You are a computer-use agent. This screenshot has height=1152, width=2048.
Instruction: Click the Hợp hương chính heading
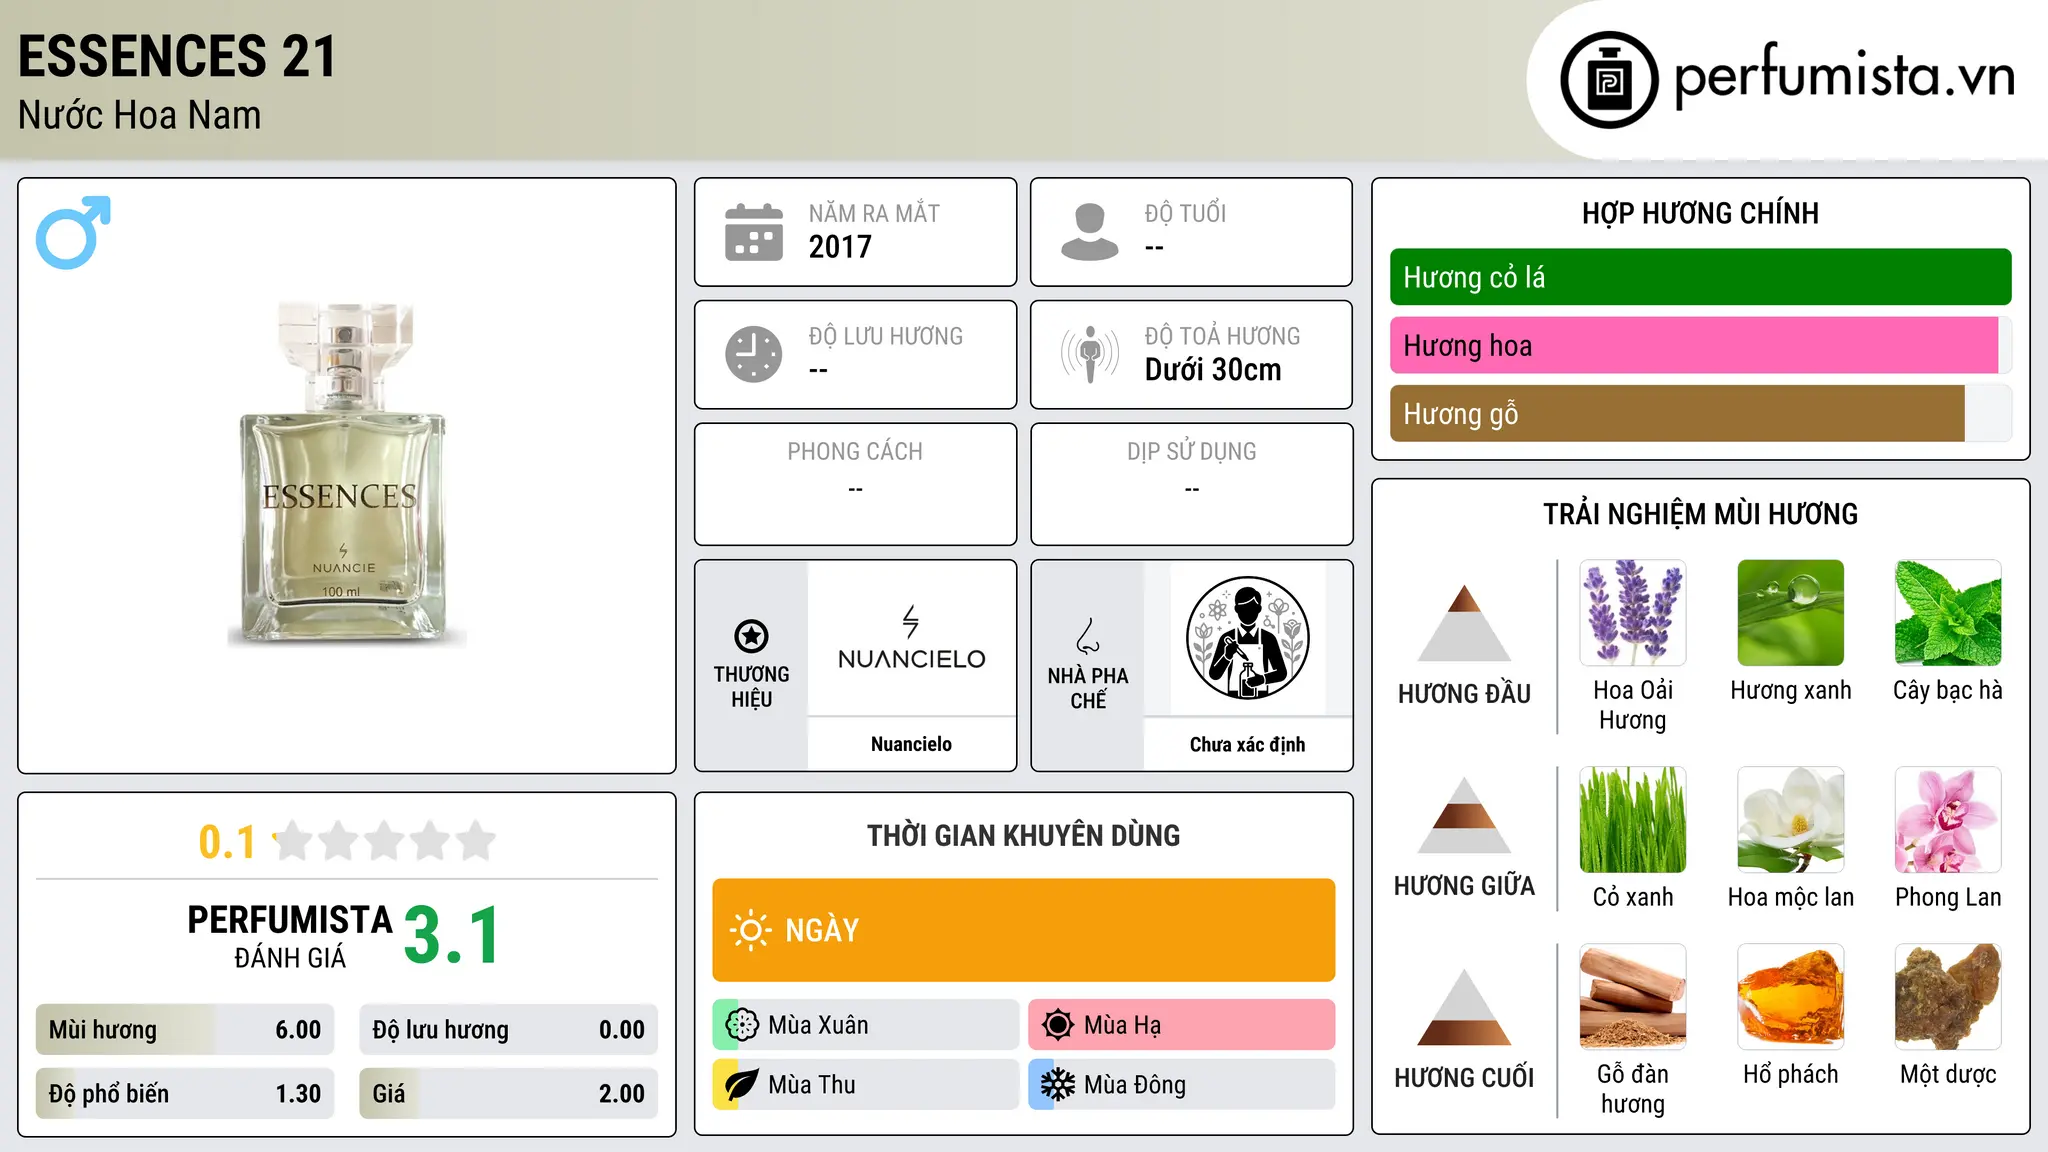(x=1700, y=213)
